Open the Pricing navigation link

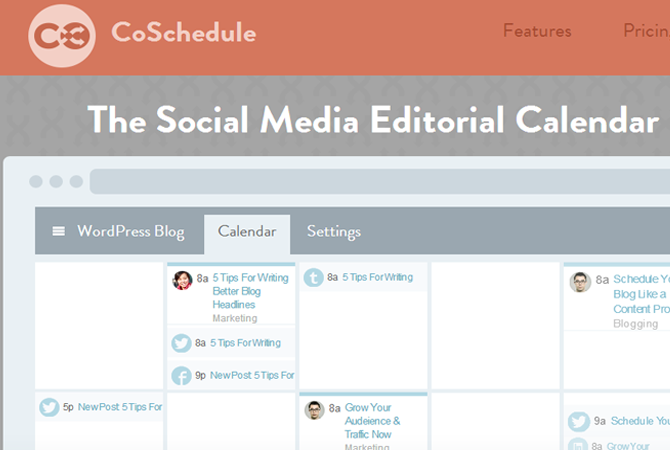[x=646, y=31]
